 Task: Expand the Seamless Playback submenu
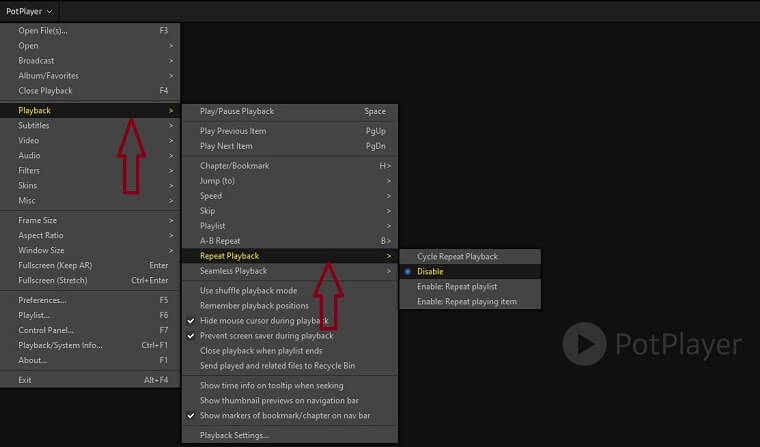(290, 271)
